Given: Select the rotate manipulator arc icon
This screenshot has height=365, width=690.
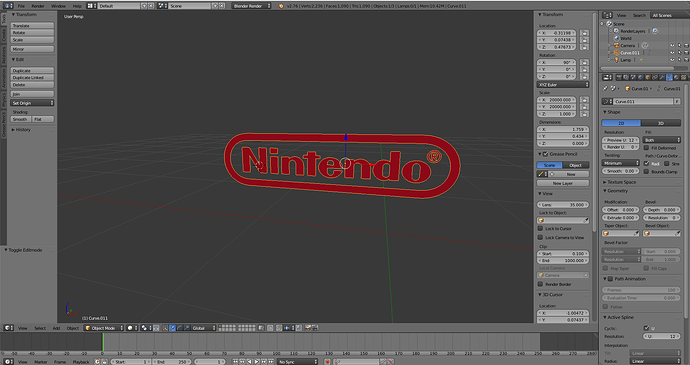Looking at the screenshot, I should [180, 328].
